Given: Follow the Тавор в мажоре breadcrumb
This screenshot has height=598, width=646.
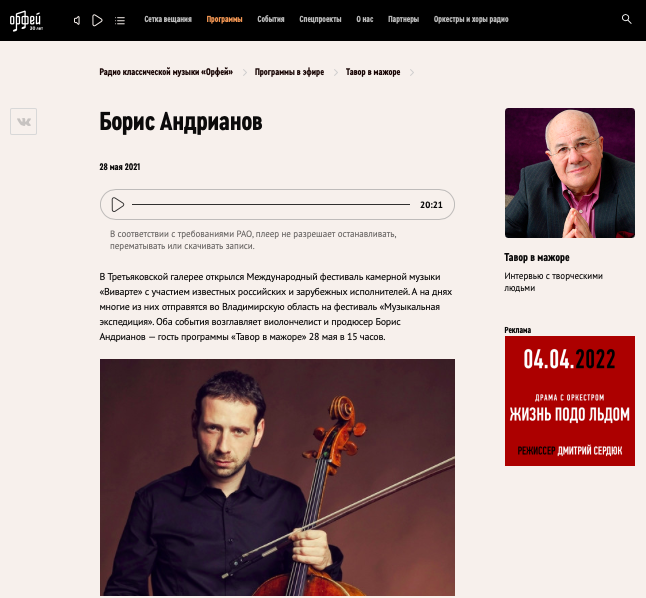Looking at the screenshot, I should [373, 72].
